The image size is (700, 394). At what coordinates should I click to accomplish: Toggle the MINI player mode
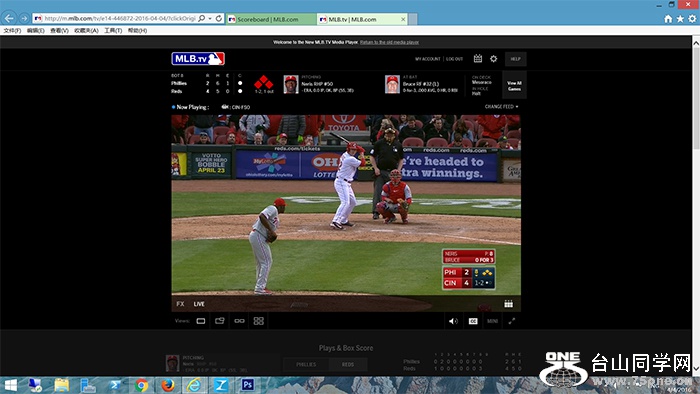click(492, 321)
